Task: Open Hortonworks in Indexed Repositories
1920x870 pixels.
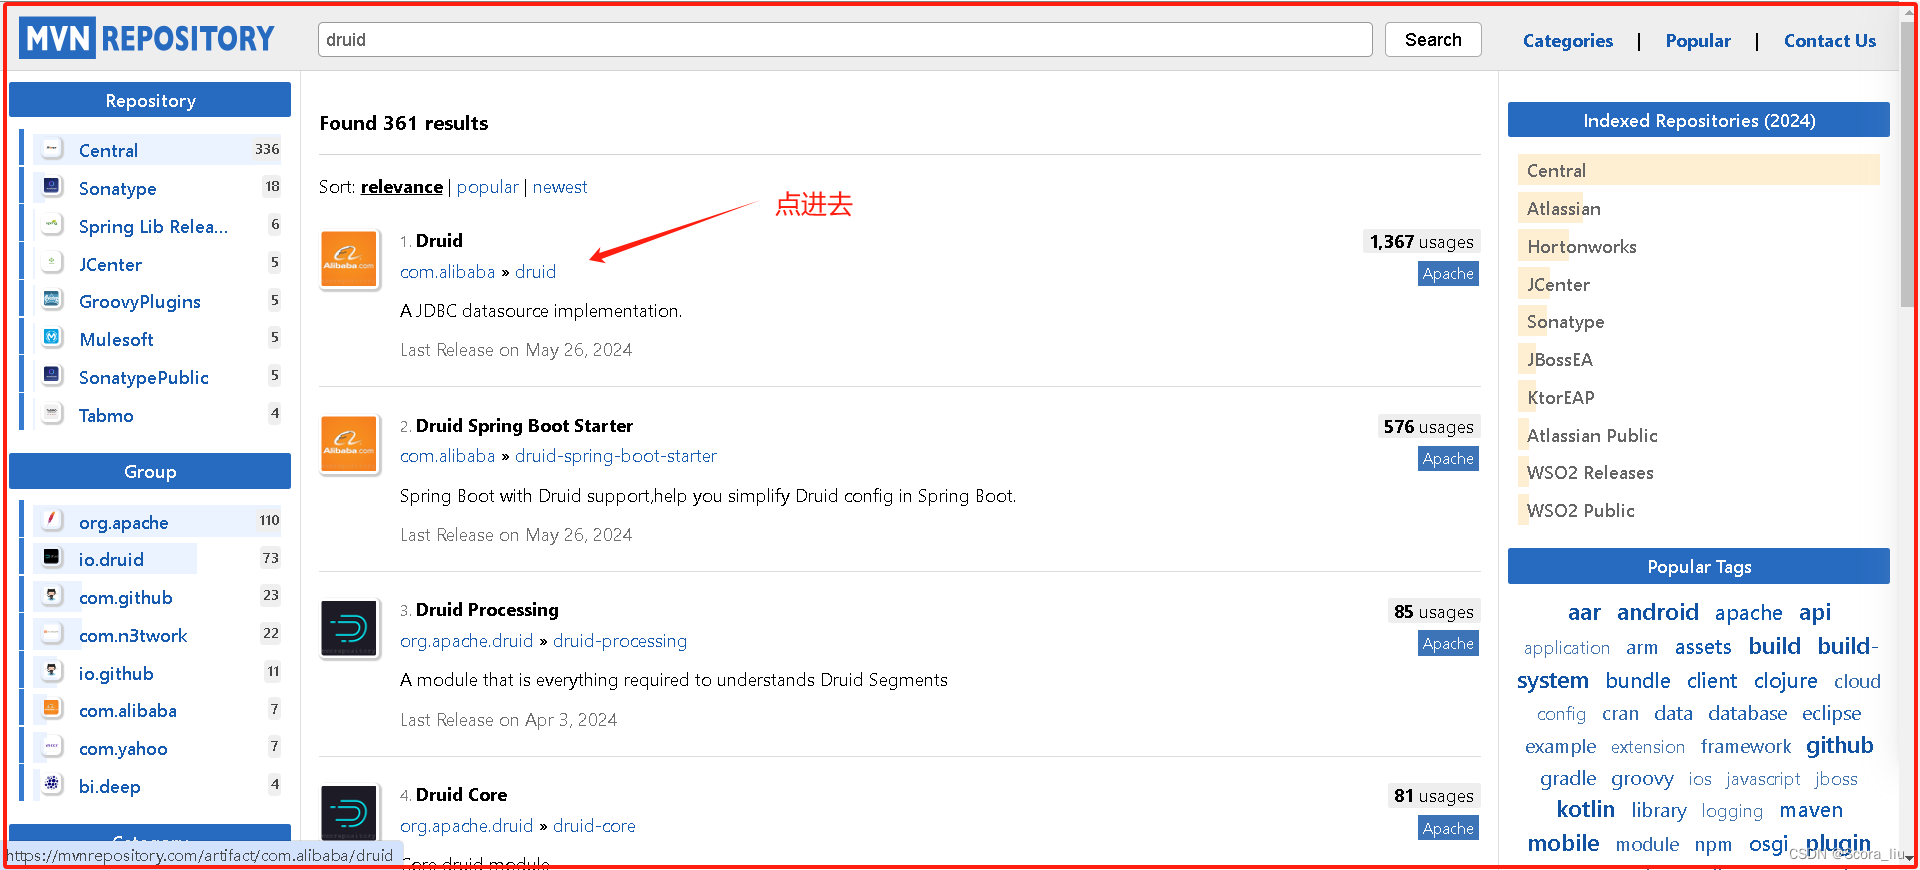Action: pyautogui.click(x=1582, y=247)
